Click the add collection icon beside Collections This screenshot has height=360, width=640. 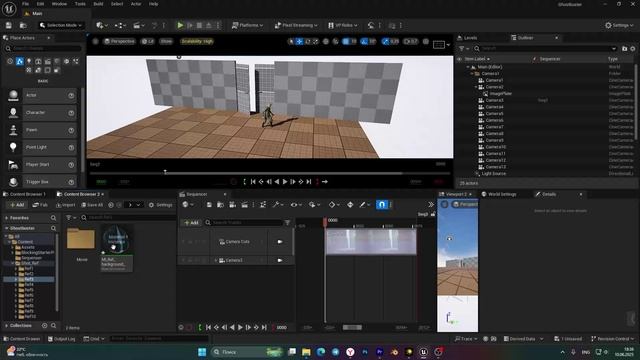click(44, 326)
